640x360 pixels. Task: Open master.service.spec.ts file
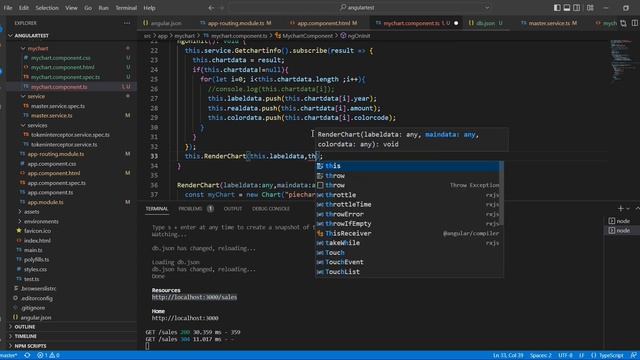pyautogui.click(x=58, y=106)
